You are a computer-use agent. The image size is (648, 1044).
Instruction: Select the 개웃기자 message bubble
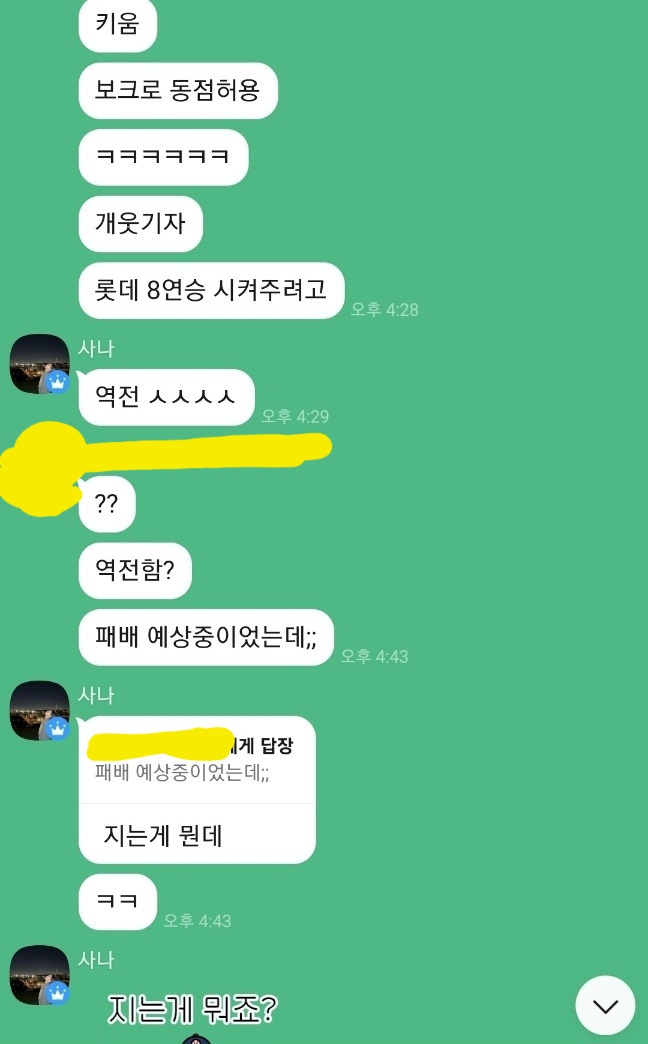(141, 224)
